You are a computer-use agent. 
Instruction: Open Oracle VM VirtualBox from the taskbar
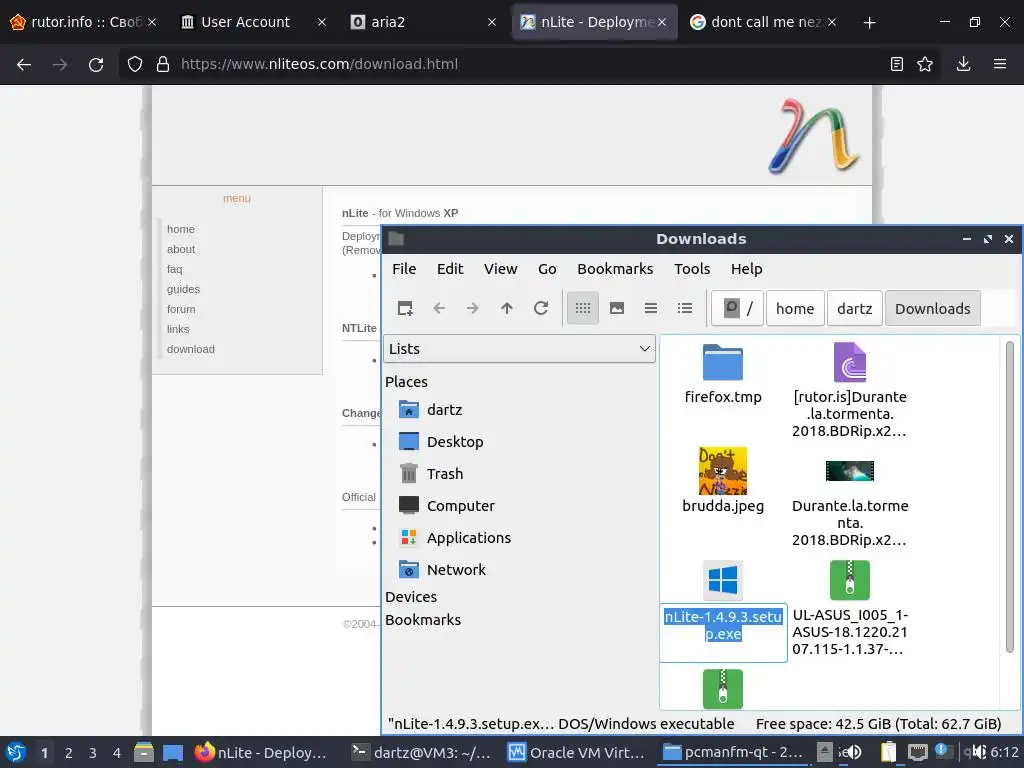[x=577, y=753]
